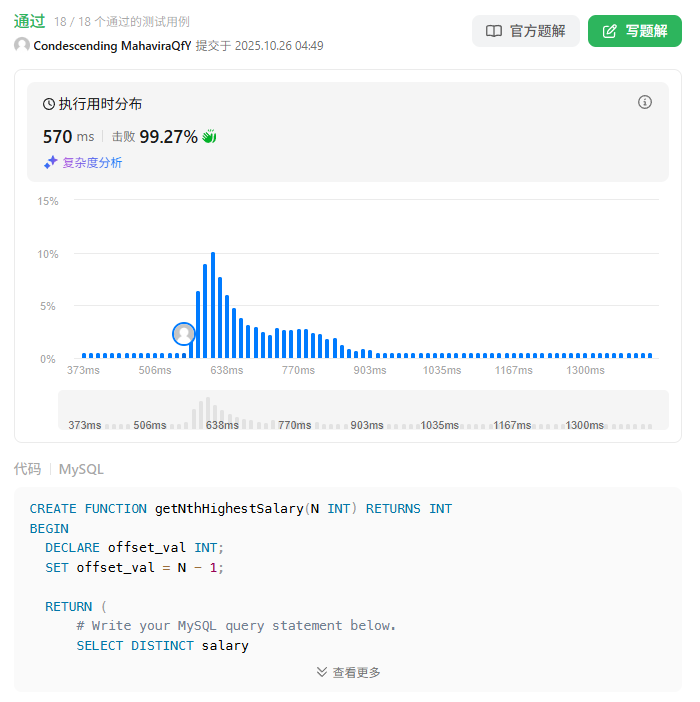Open Condescending MahaviraQfY user profile
Viewport: 700px width, 702px height.
tap(112, 45)
